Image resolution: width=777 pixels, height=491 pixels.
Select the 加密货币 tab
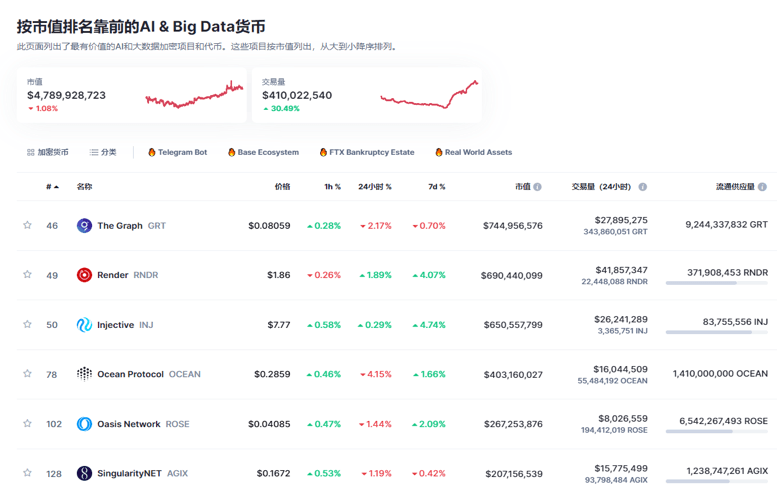(48, 153)
